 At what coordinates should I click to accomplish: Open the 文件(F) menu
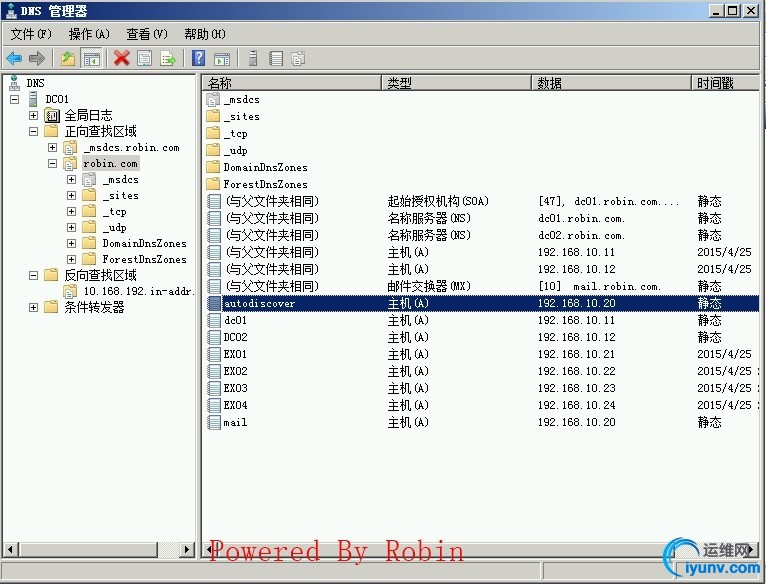tap(31, 34)
